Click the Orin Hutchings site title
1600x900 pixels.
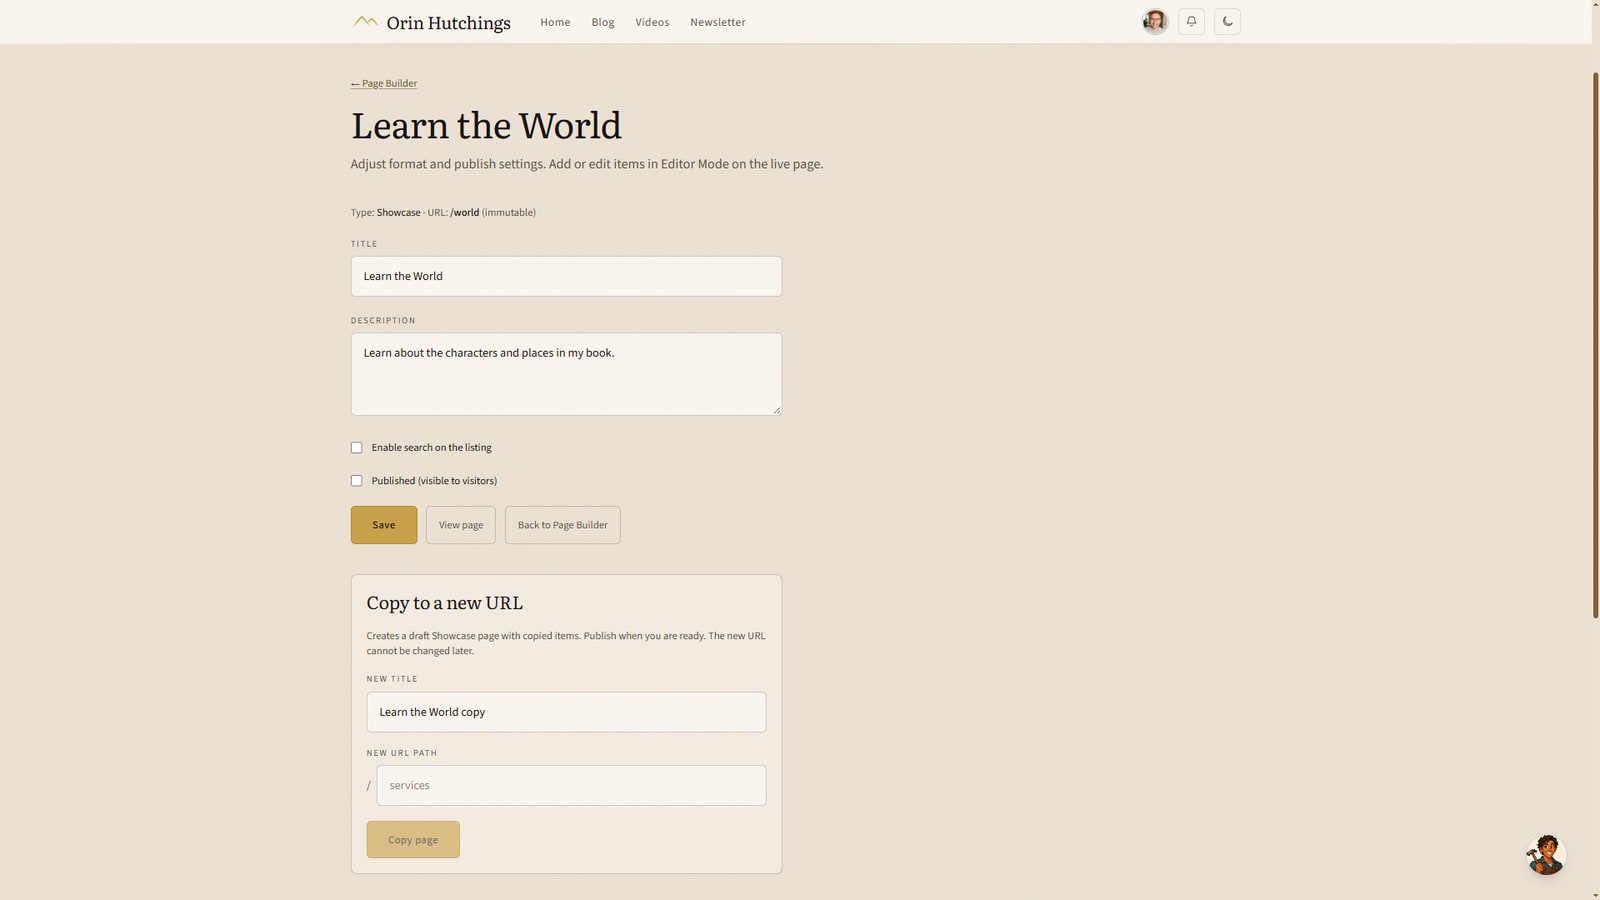448,23
